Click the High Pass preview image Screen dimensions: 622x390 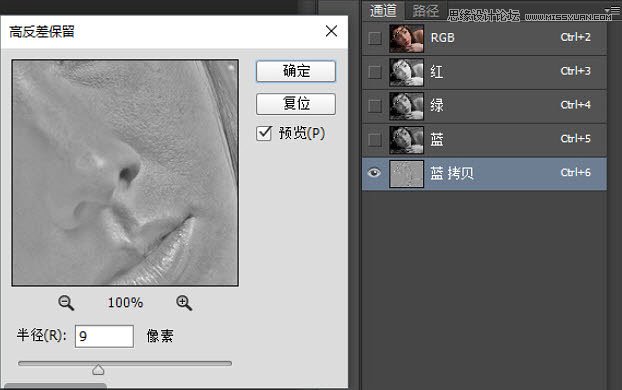coord(125,173)
